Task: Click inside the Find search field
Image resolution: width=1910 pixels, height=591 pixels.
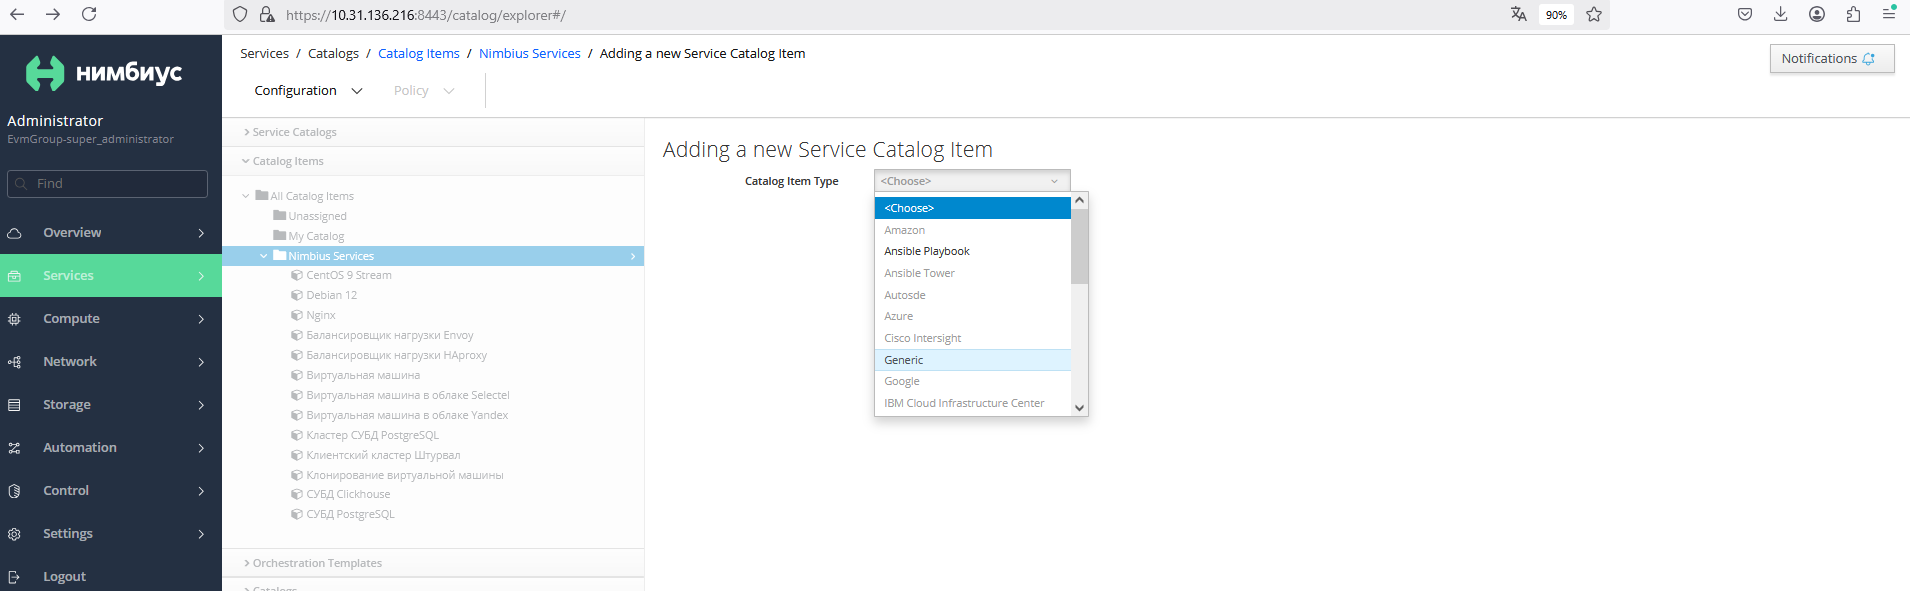Action: click(x=108, y=184)
